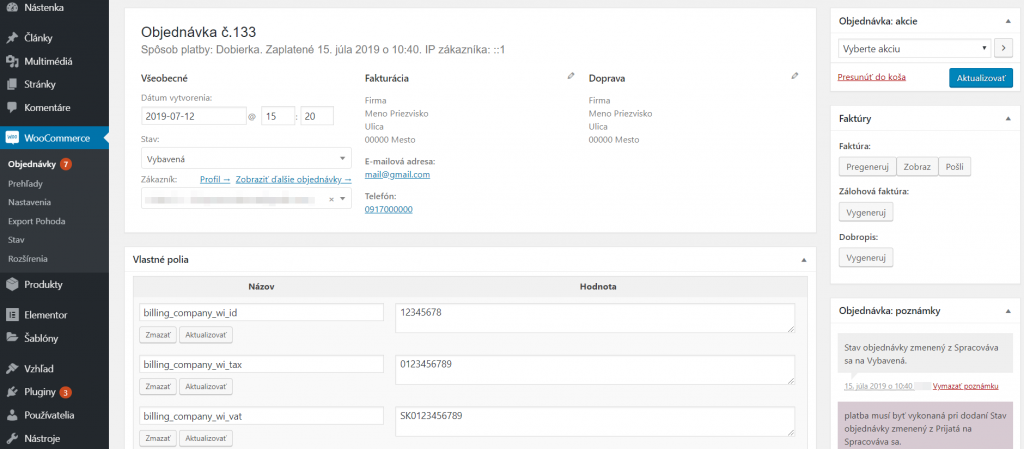Click the Stránky pages icon
This screenshot has width=1024, height=449.
[x=12, y=84]
